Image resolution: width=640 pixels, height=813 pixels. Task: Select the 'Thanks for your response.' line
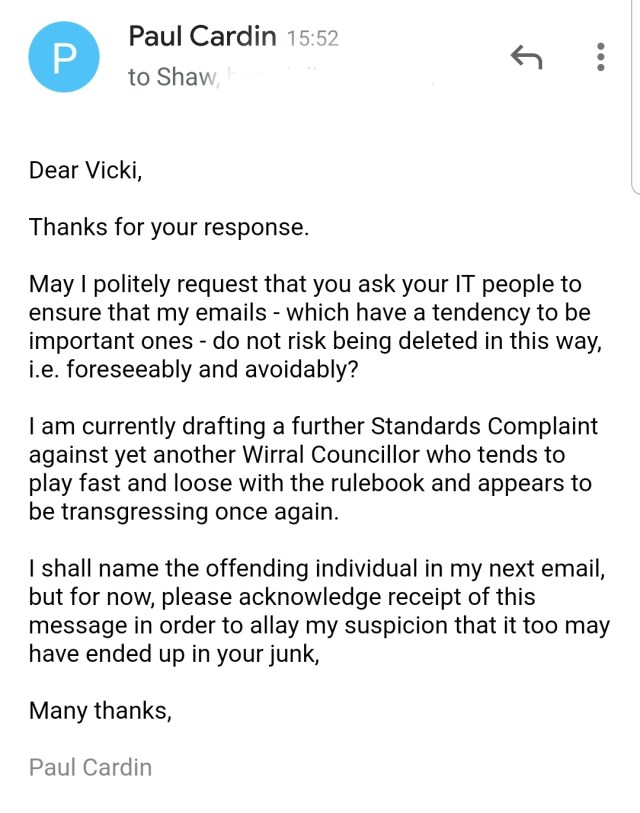coord(169,227)
